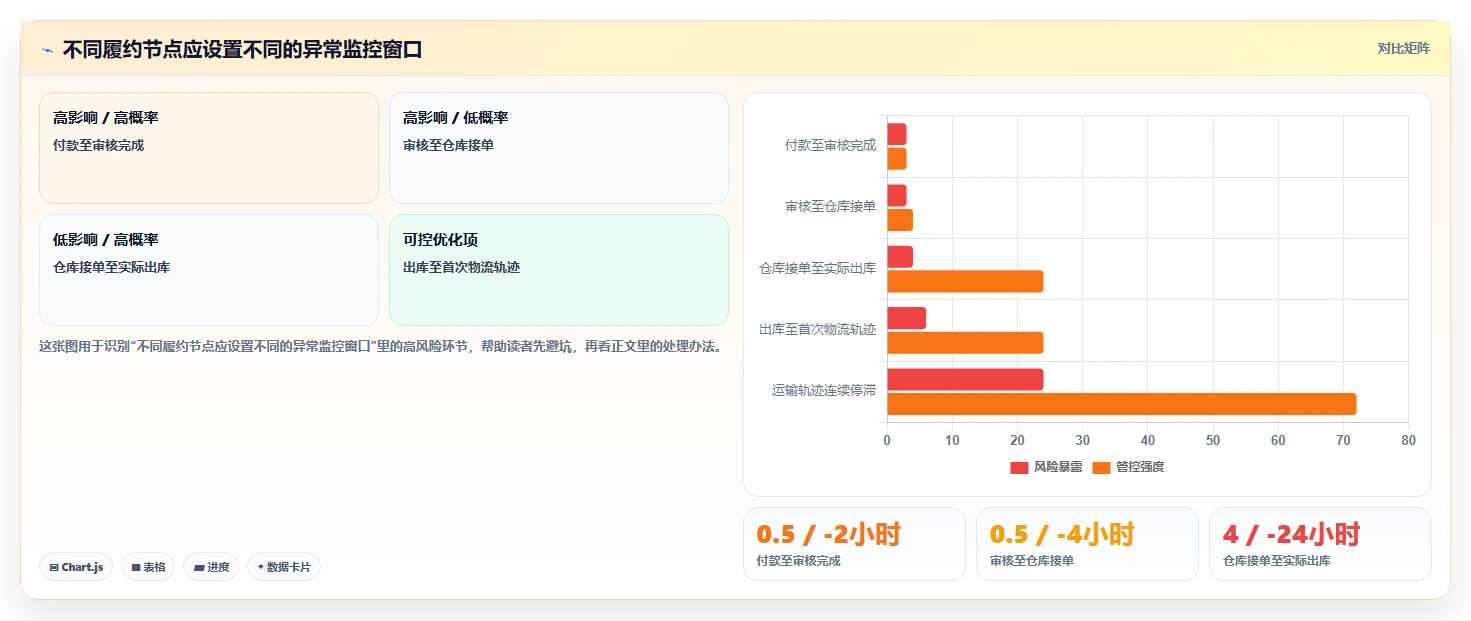Toggle the 管控强度 legend orange swatch
Image resolution: width=1471 pixels, height=621 pixels.
click(1101, 467)
